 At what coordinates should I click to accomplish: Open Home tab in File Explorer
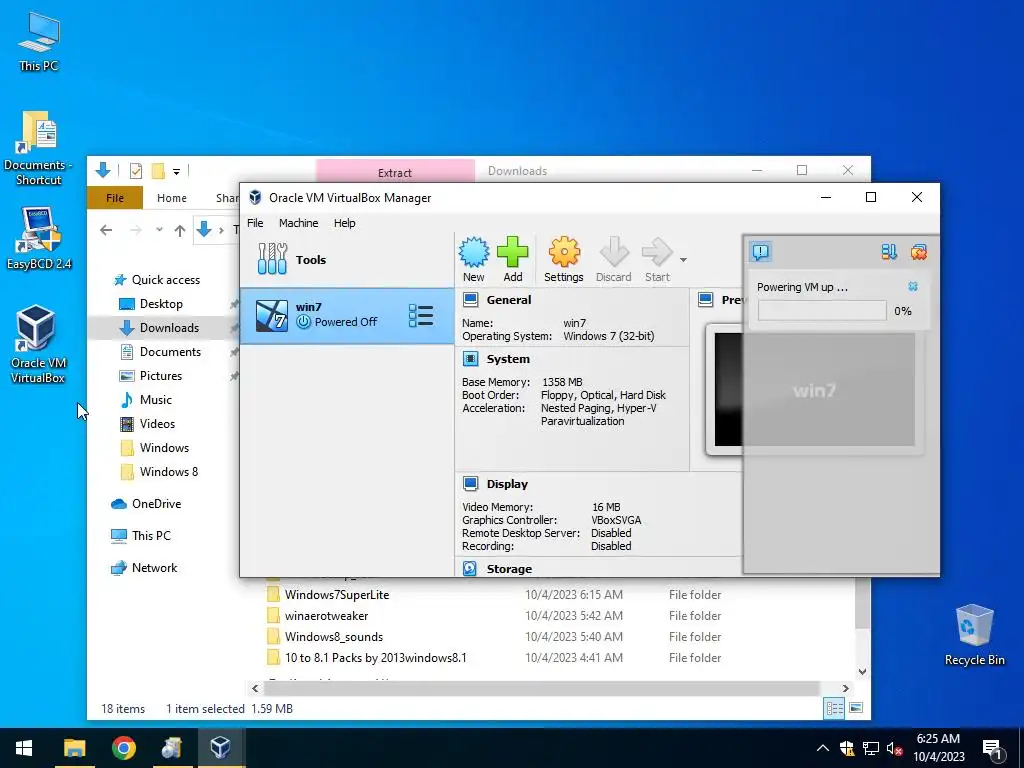(x=172, y=198)
